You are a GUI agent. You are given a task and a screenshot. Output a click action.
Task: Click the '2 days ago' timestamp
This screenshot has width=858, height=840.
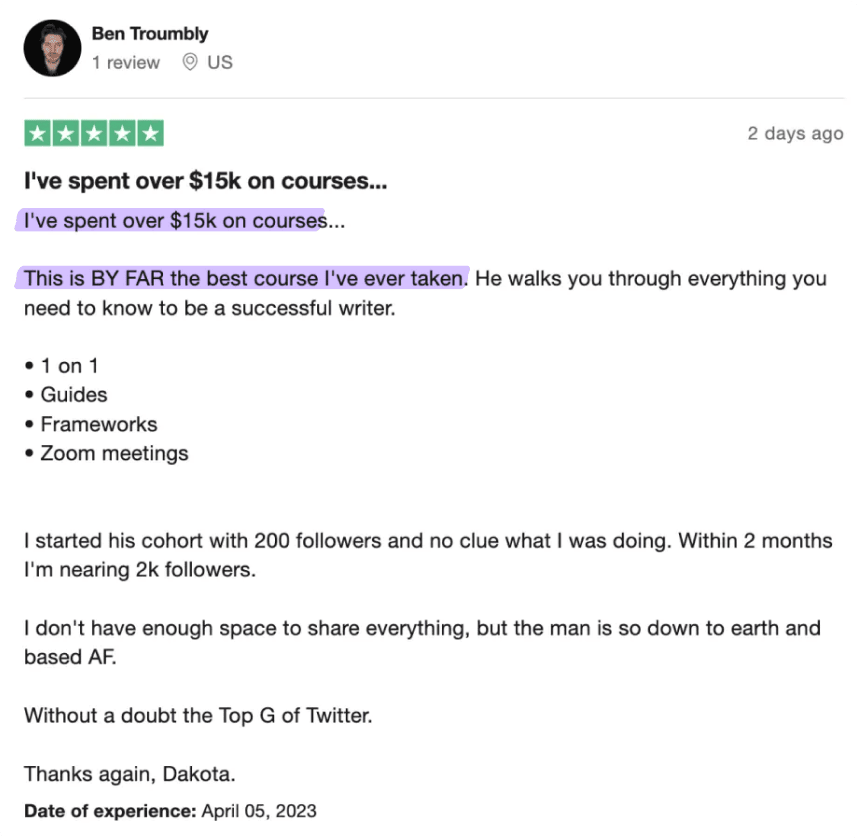click(x=795, y=133)
